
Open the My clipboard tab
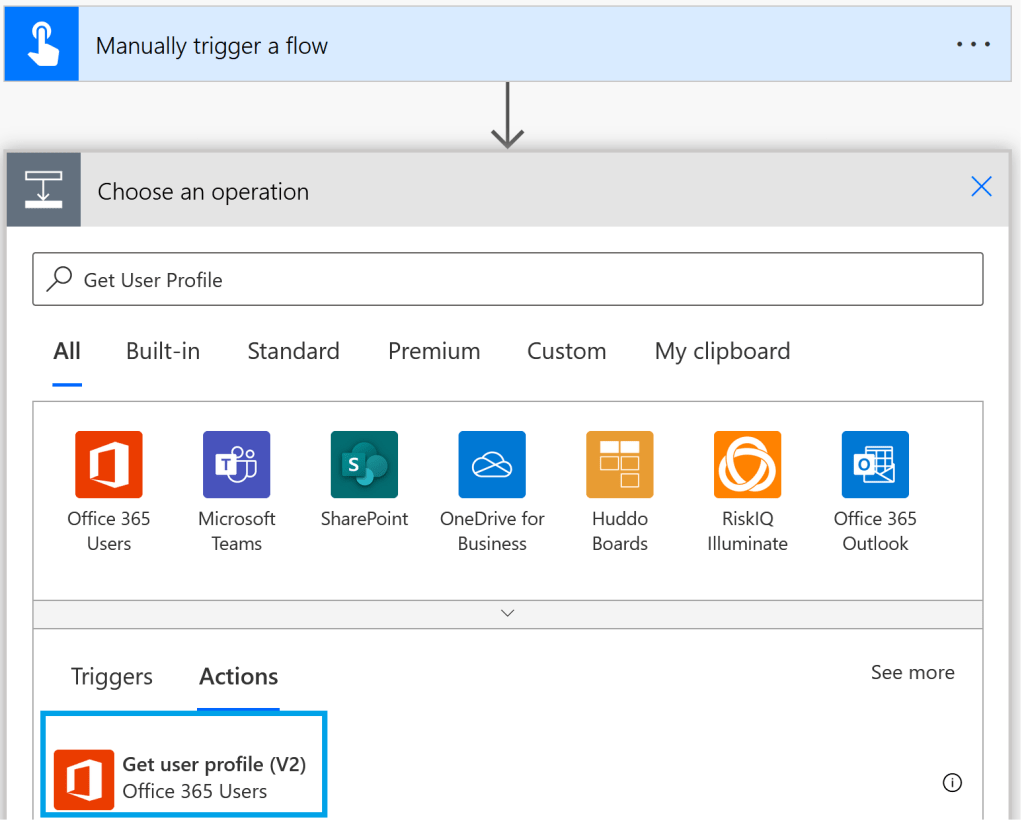[x=722, y=351]
